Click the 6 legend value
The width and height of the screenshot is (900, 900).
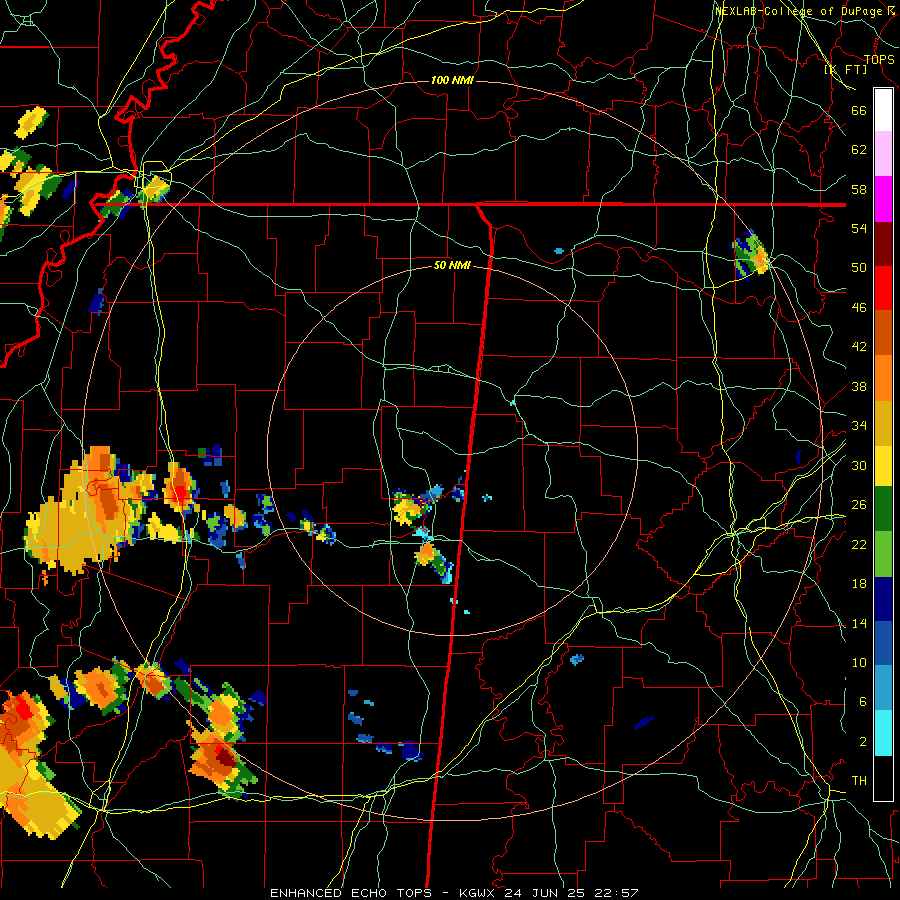863,702
